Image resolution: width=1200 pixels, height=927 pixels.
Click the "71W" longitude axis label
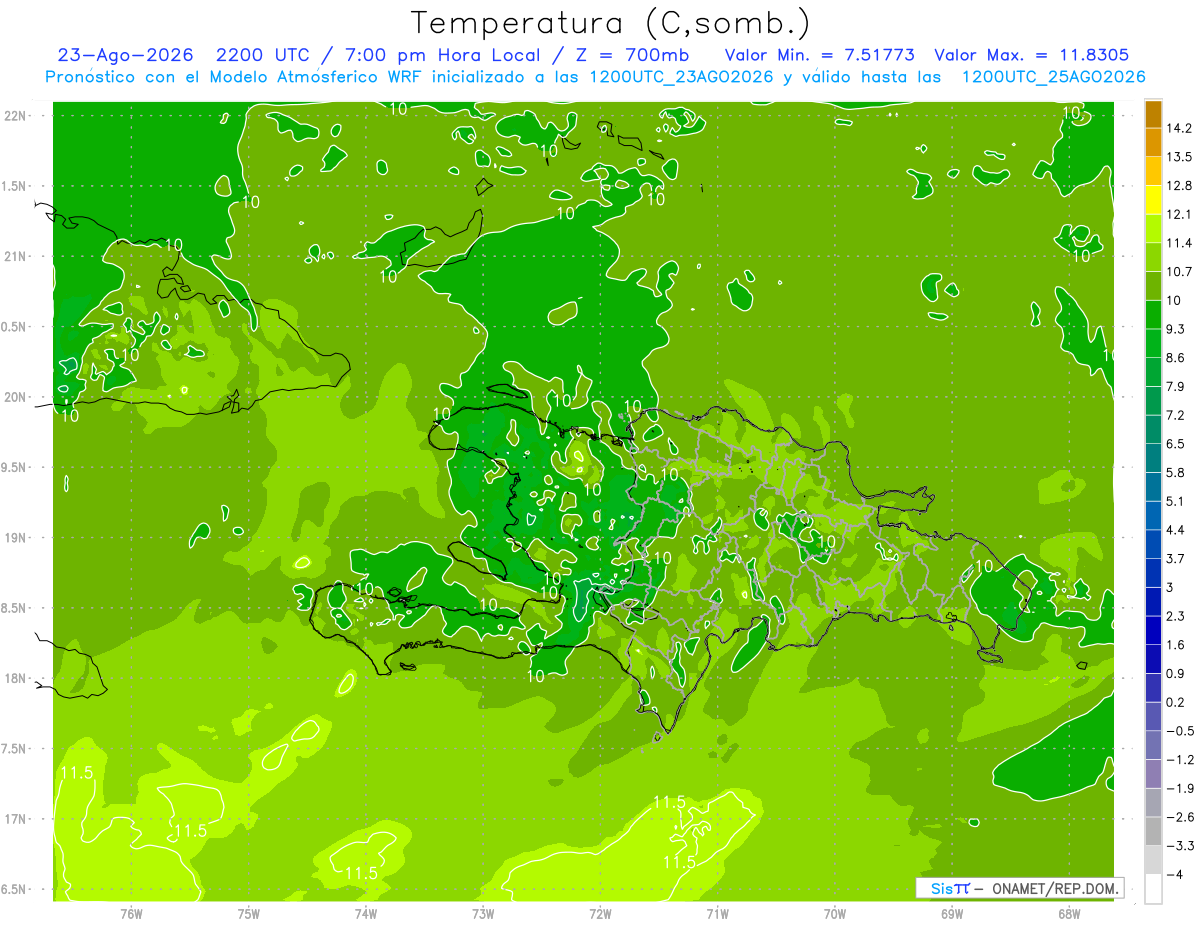pos(717,914)
